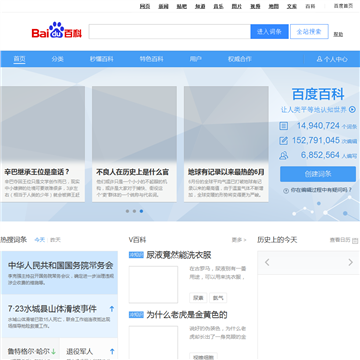Image resolution: width=360 pixels, height=360 pixels.
Task: Click the entries count document icon
Action: [x=284, y=126]
